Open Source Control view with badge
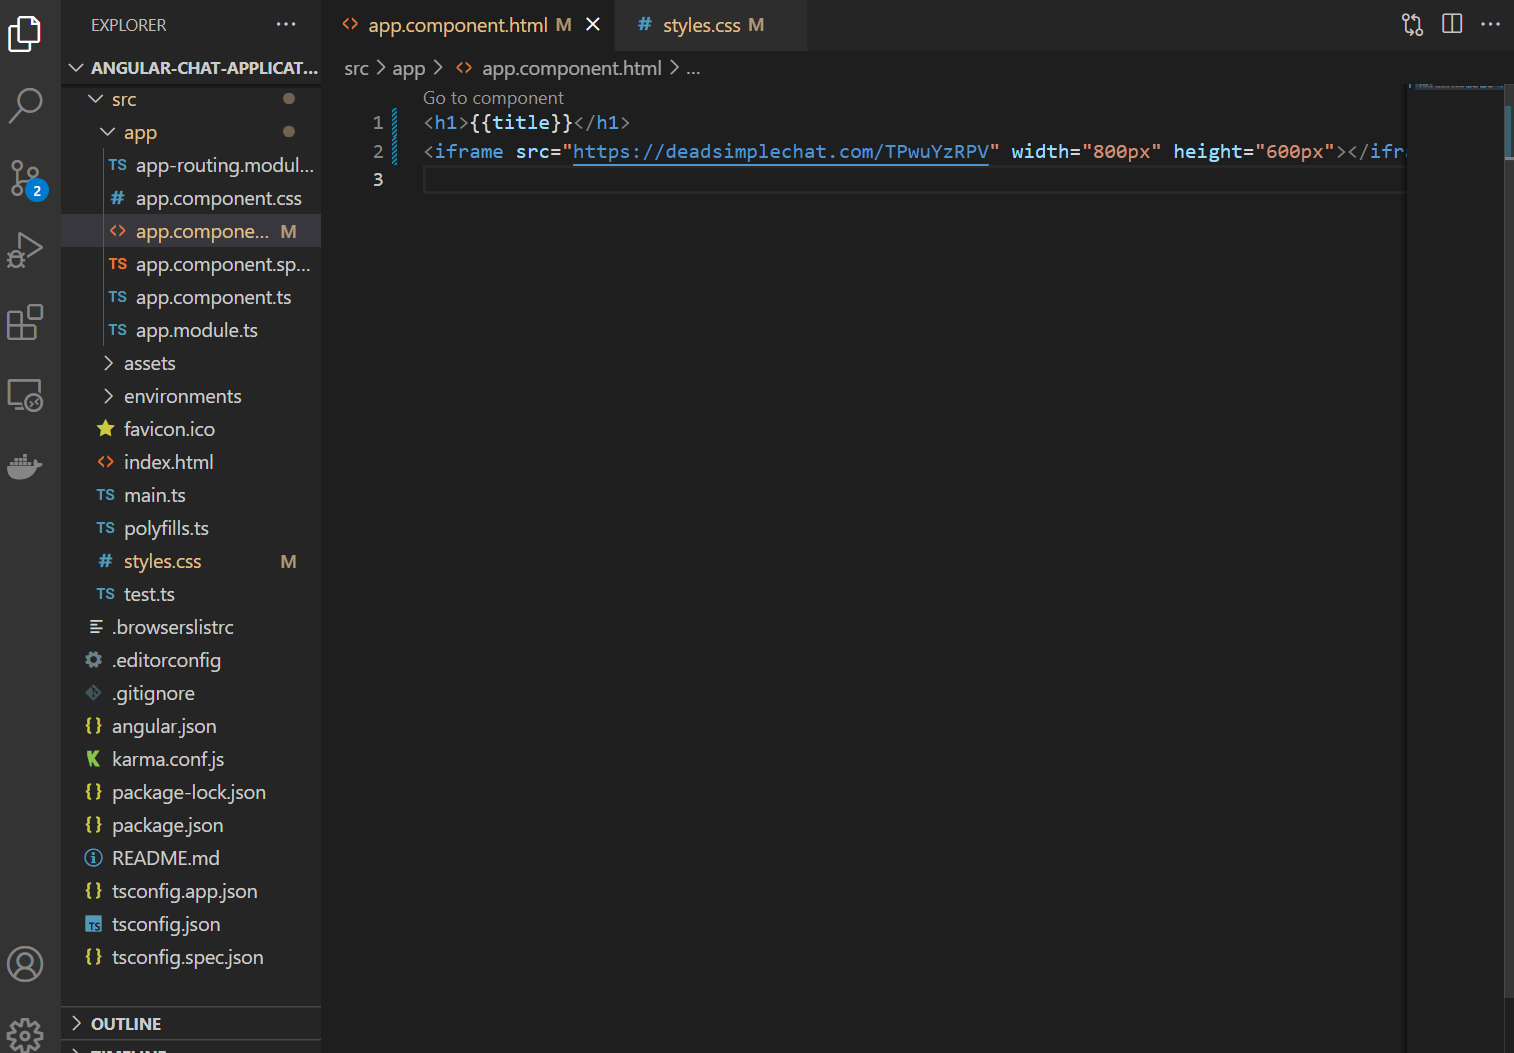 point(25,178)
